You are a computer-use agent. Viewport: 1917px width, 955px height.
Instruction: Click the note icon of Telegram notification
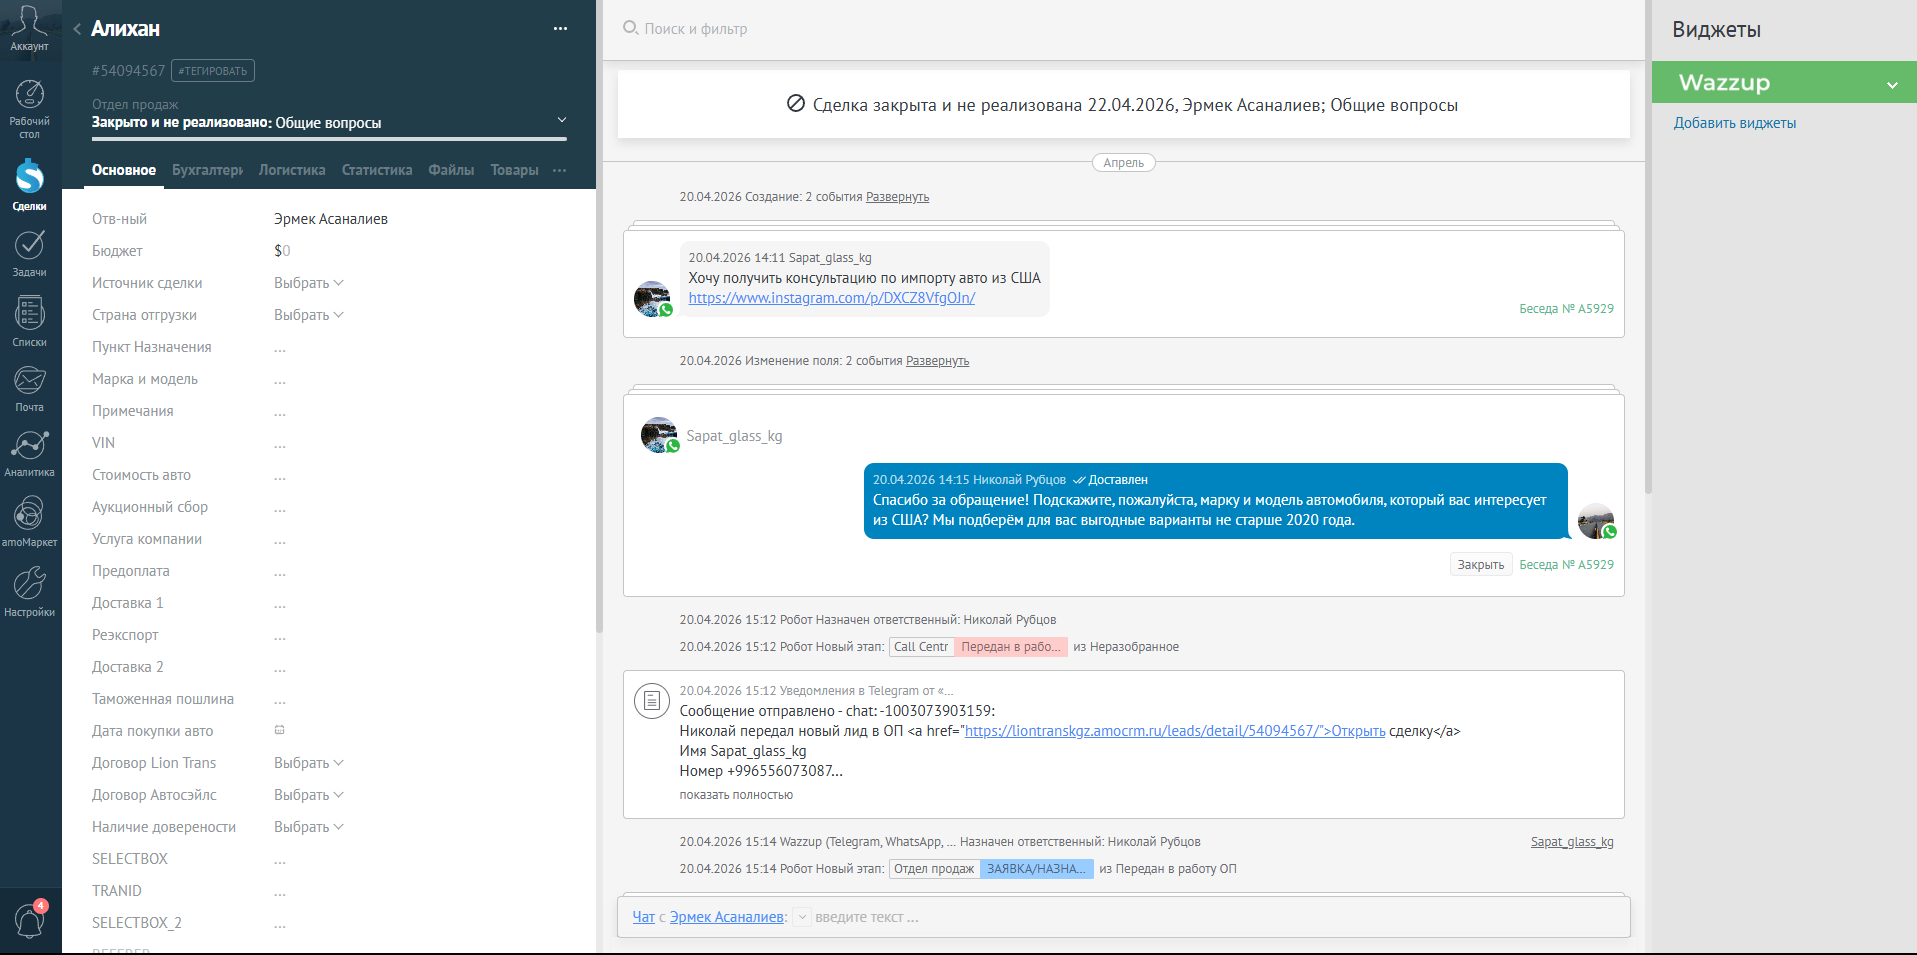tap(651, 701)
